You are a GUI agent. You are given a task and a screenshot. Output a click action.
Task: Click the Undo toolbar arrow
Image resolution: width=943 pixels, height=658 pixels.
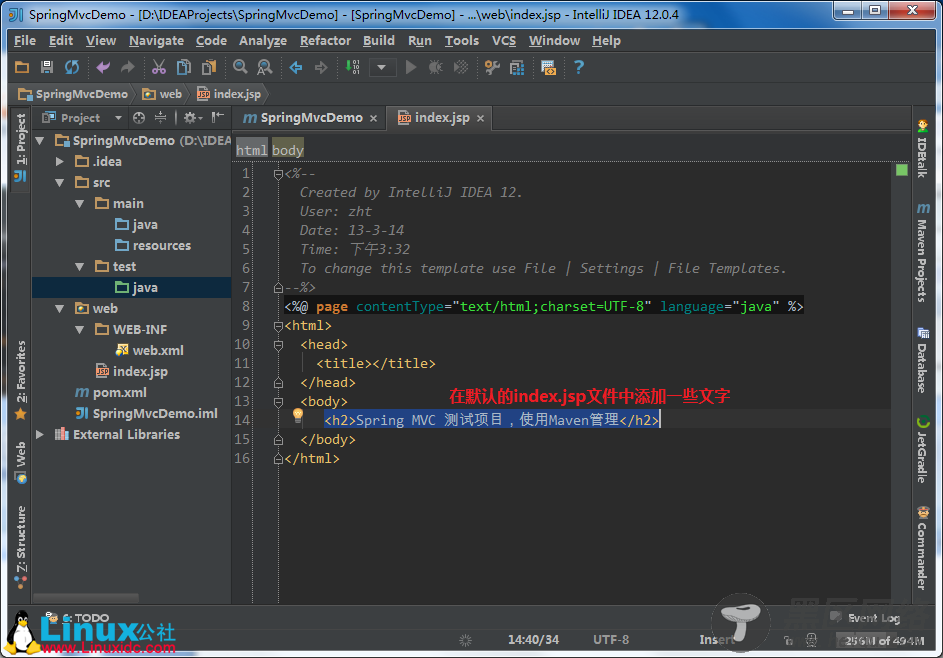[x=103, y=67]
